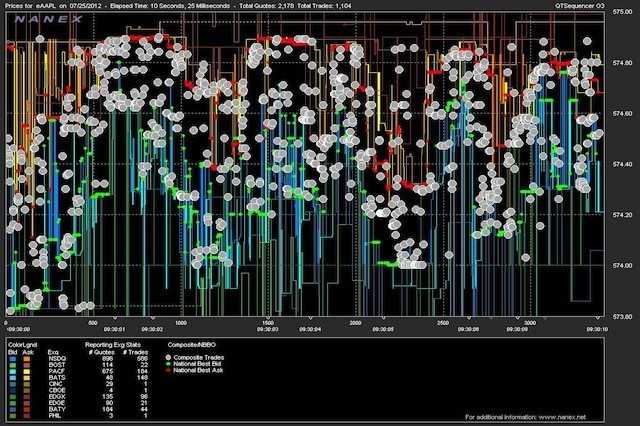Click the 1000 sequence tick label
640x426 pixels.
click(180, 323)
